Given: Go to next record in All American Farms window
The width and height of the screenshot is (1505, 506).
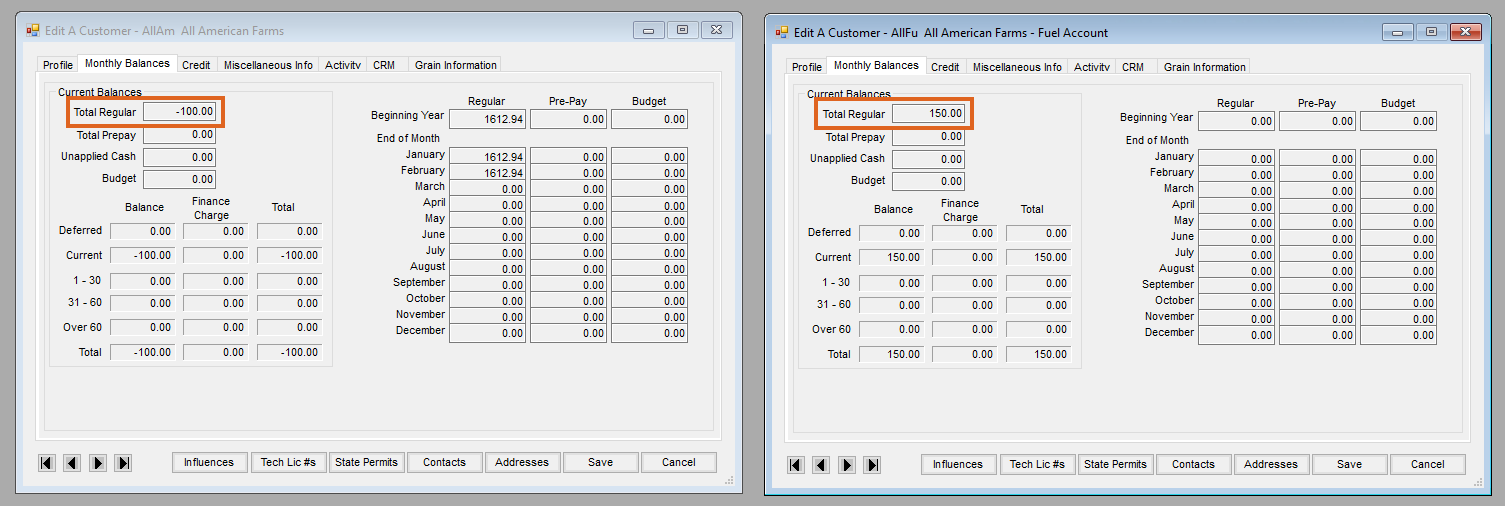Looking at the screenshot, I should pyautogui.click(x=98, y=463).
